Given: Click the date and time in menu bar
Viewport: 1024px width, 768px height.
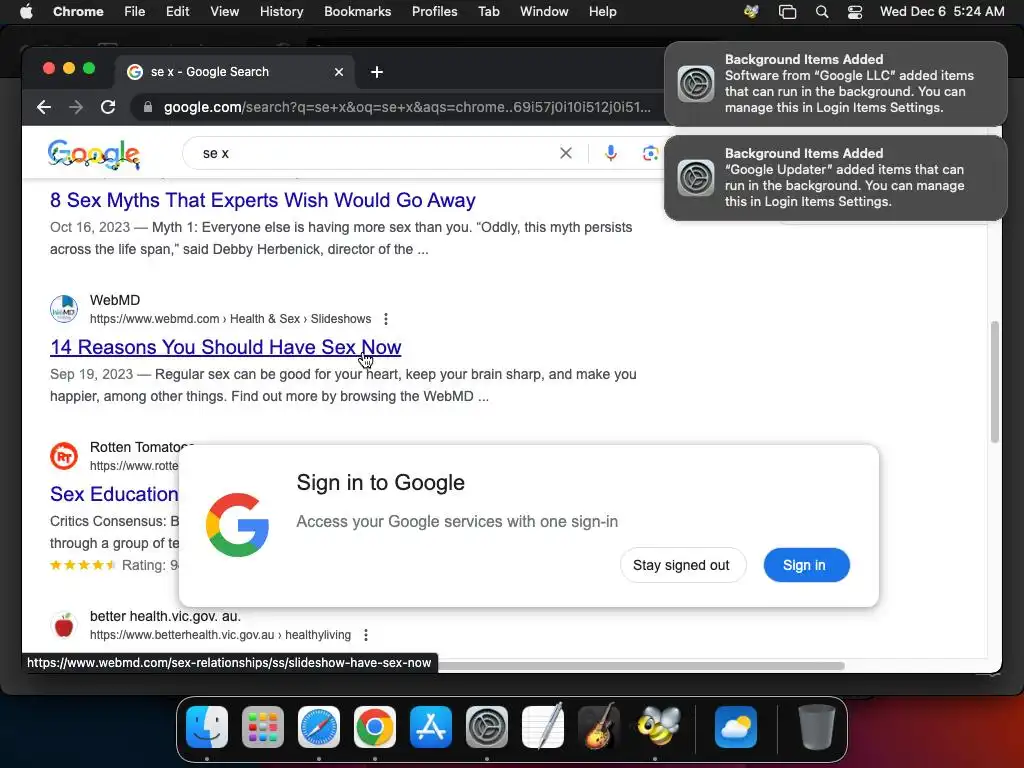Looking at the screenshot, I should 942,12.
